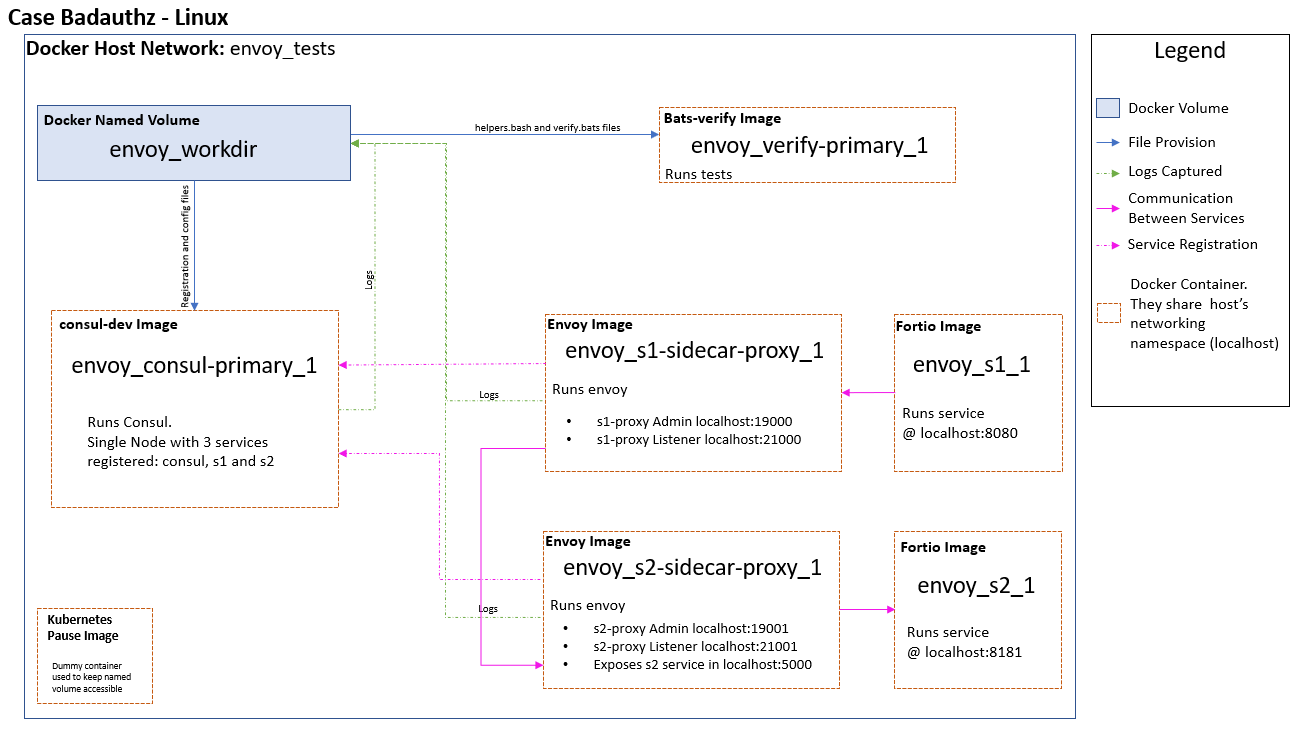Click vertical 'Logs' label near consul
This screenshot has height=744, width=1308.
369,280
